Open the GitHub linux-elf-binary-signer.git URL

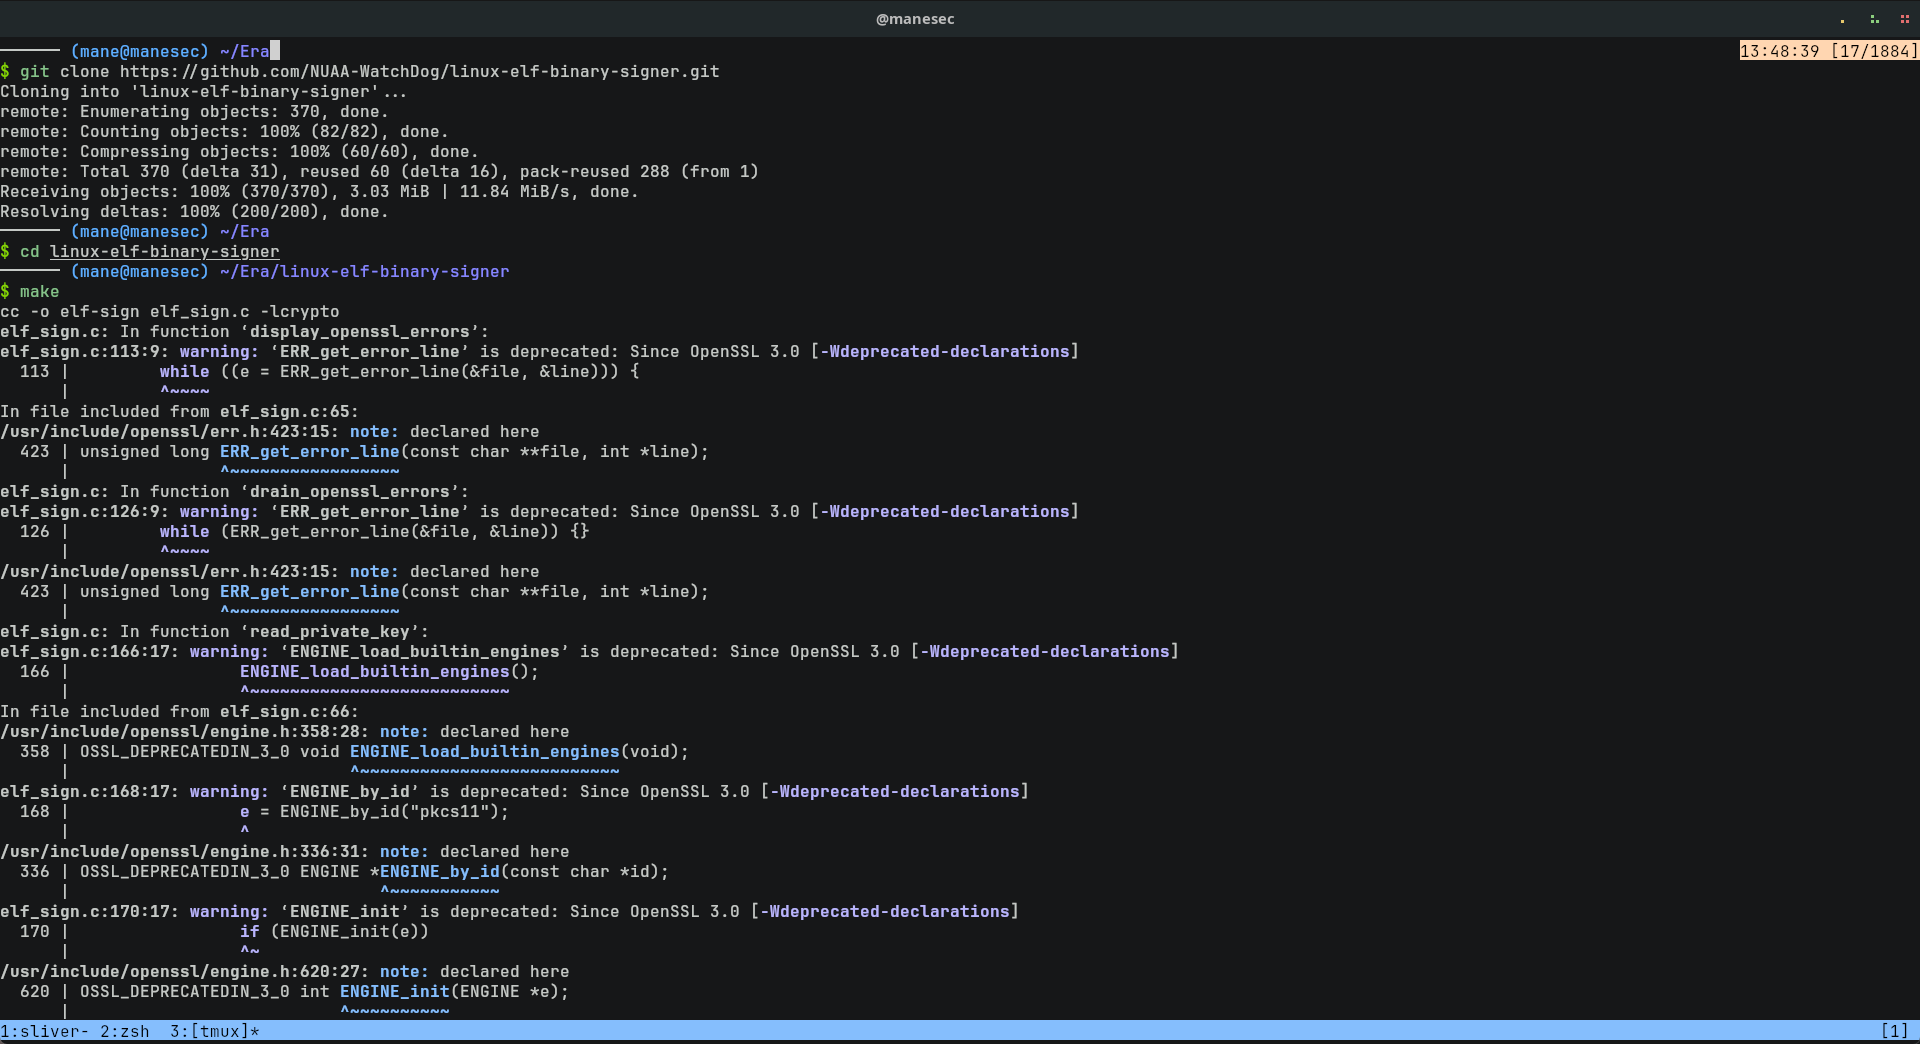click(x=419, y=72)
